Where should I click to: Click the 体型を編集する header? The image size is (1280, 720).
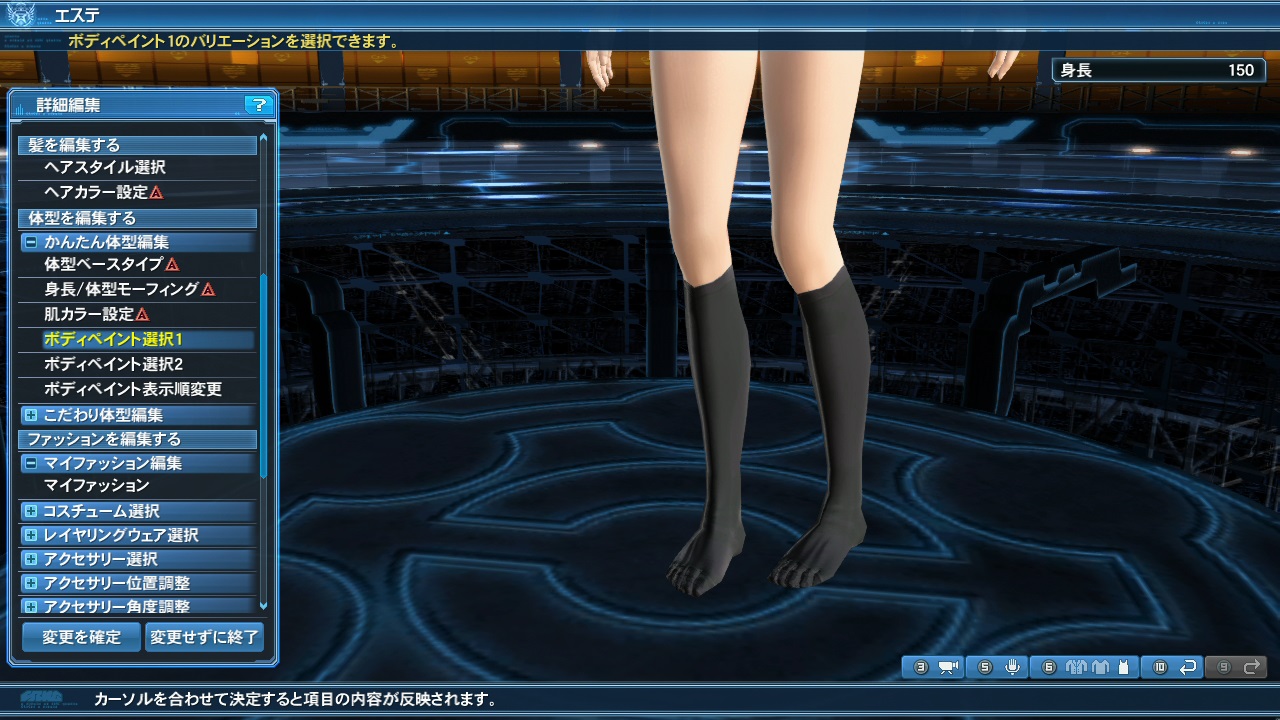coord(137,218)
